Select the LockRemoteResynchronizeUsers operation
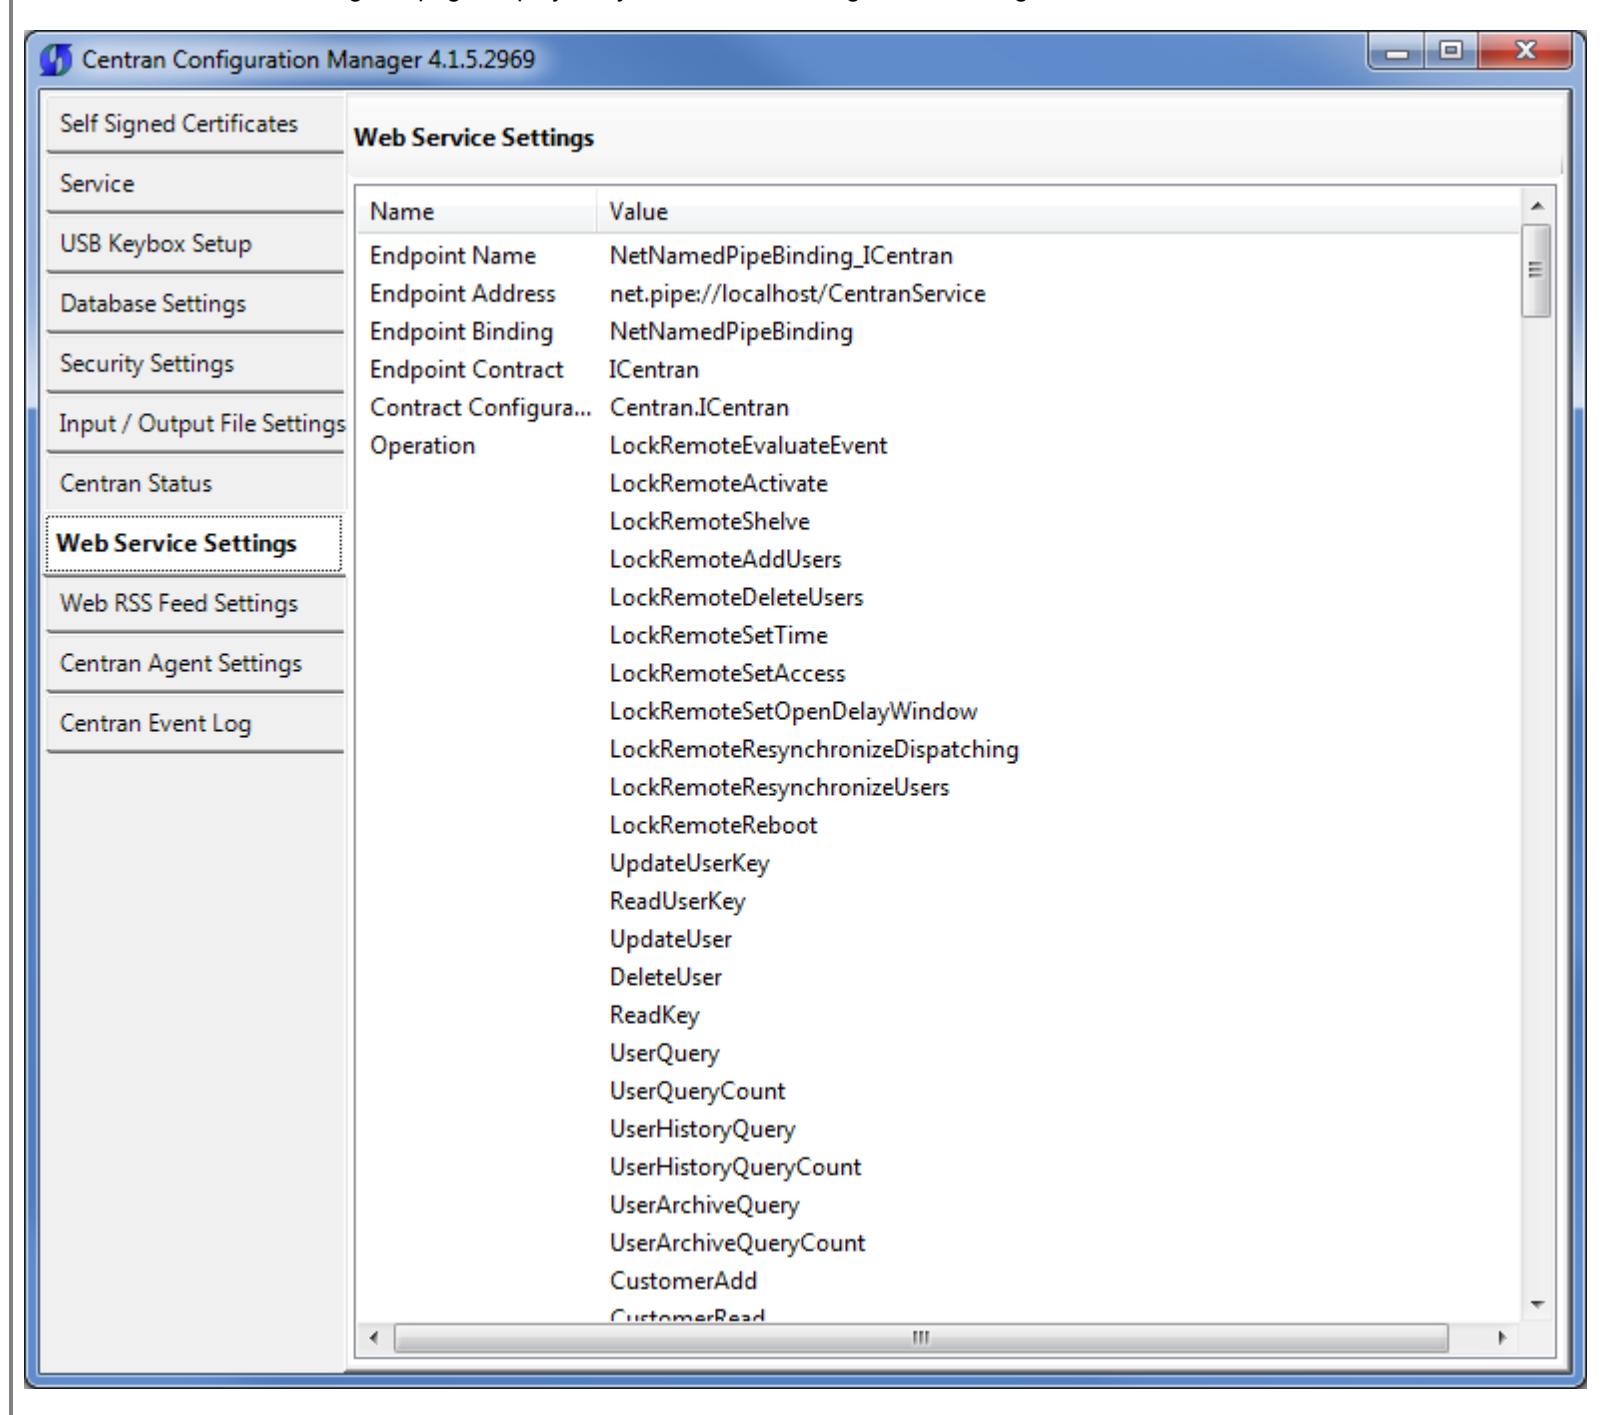The image size is (1609, 1415). pos(780,788)
